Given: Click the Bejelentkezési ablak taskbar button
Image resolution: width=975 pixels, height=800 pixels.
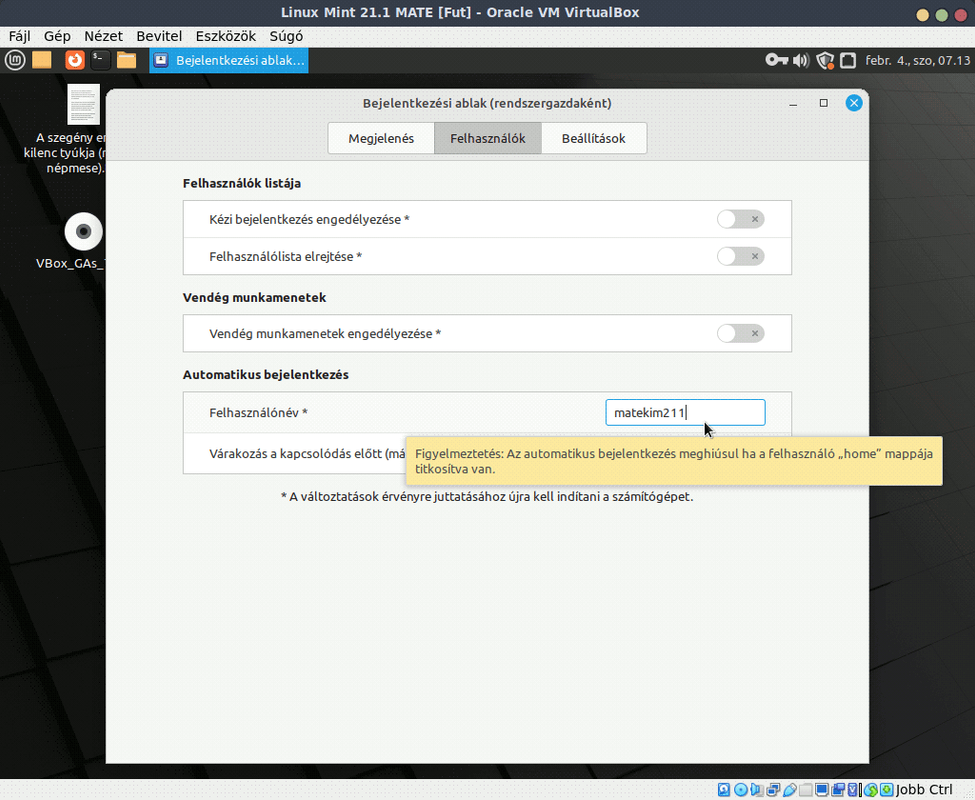Looking at the screenshot, I should [229, 60].
